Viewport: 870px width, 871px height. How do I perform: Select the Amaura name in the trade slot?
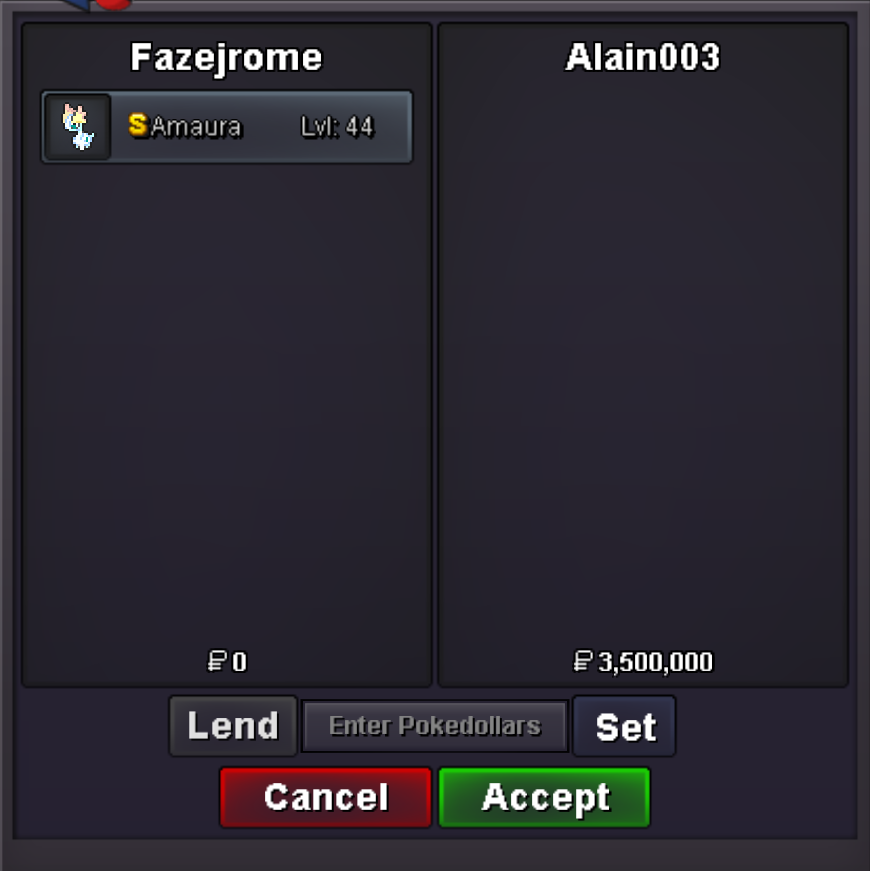pyautogui.click(x=196, y=127)
